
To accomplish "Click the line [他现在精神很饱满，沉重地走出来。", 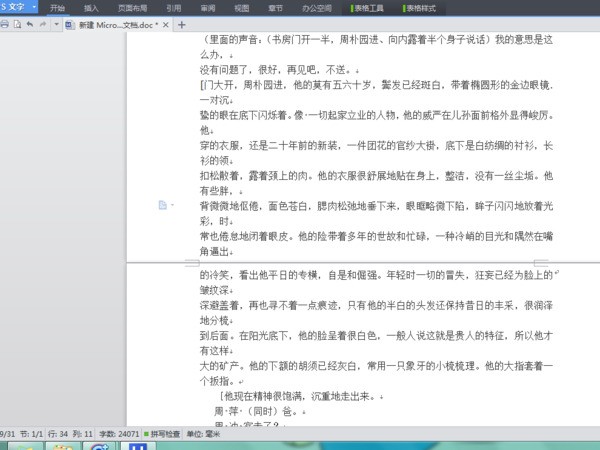I will (301, 396).
